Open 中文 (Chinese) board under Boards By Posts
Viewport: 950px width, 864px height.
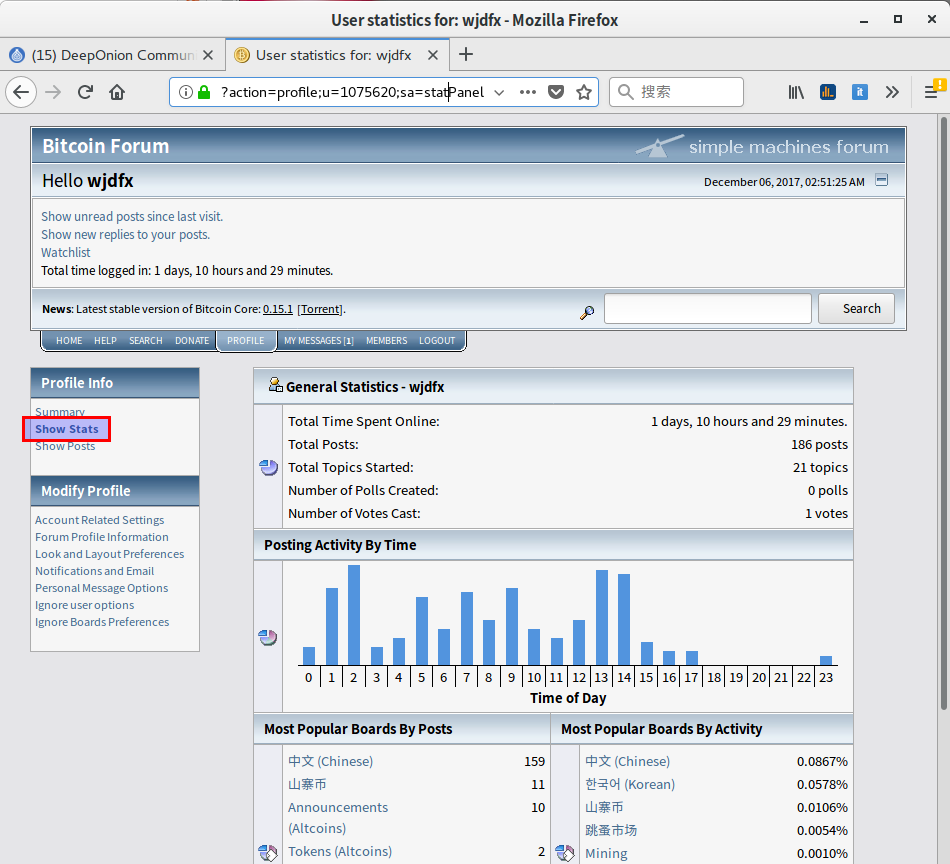(x=330, y=761)
